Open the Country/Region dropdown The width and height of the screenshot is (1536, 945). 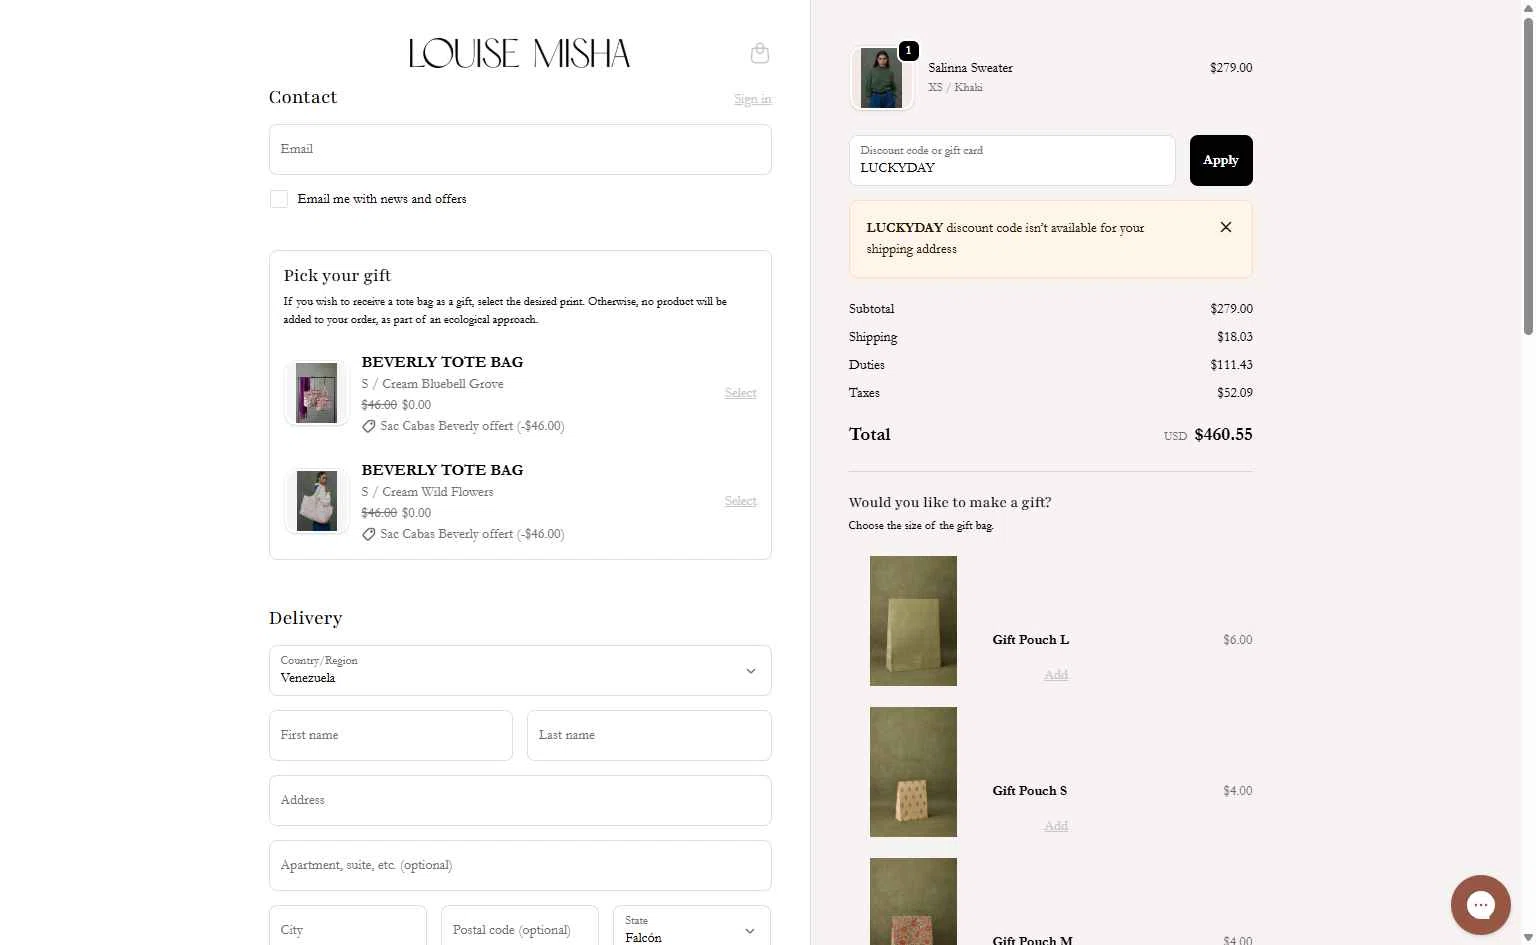tap(520, 670)
